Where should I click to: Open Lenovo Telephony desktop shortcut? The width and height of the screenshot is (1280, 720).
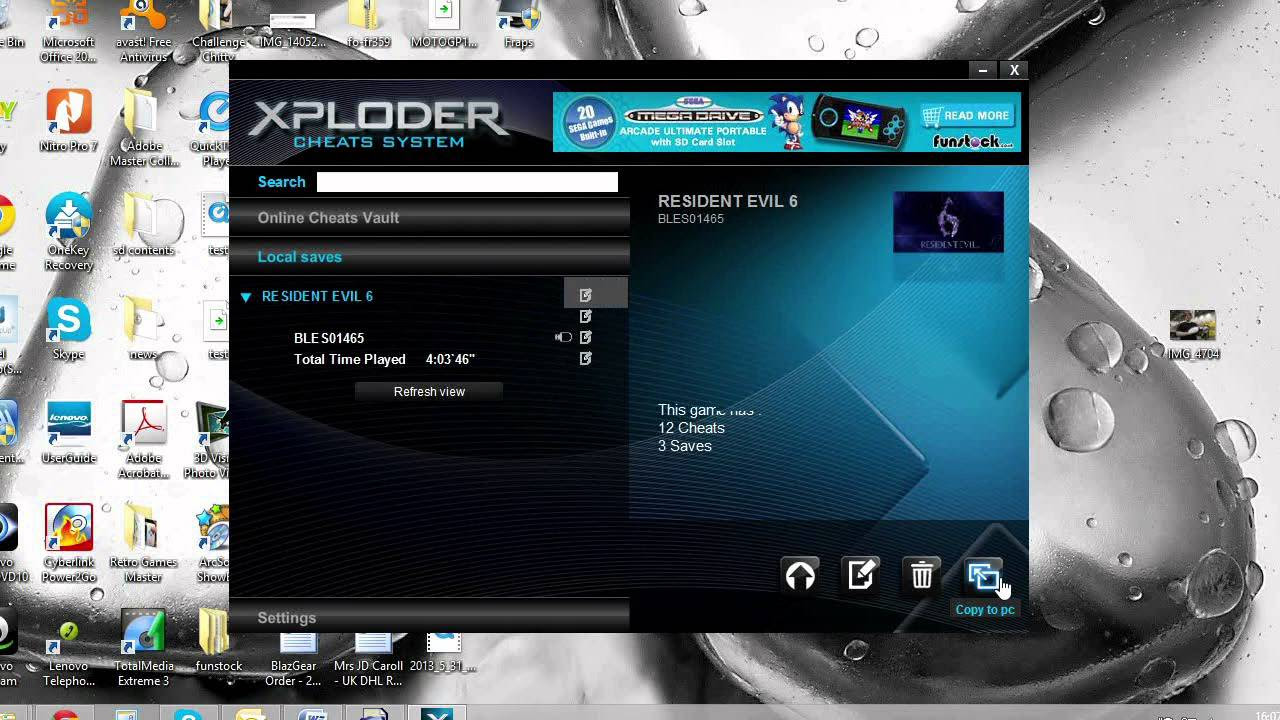pos(68,652)
